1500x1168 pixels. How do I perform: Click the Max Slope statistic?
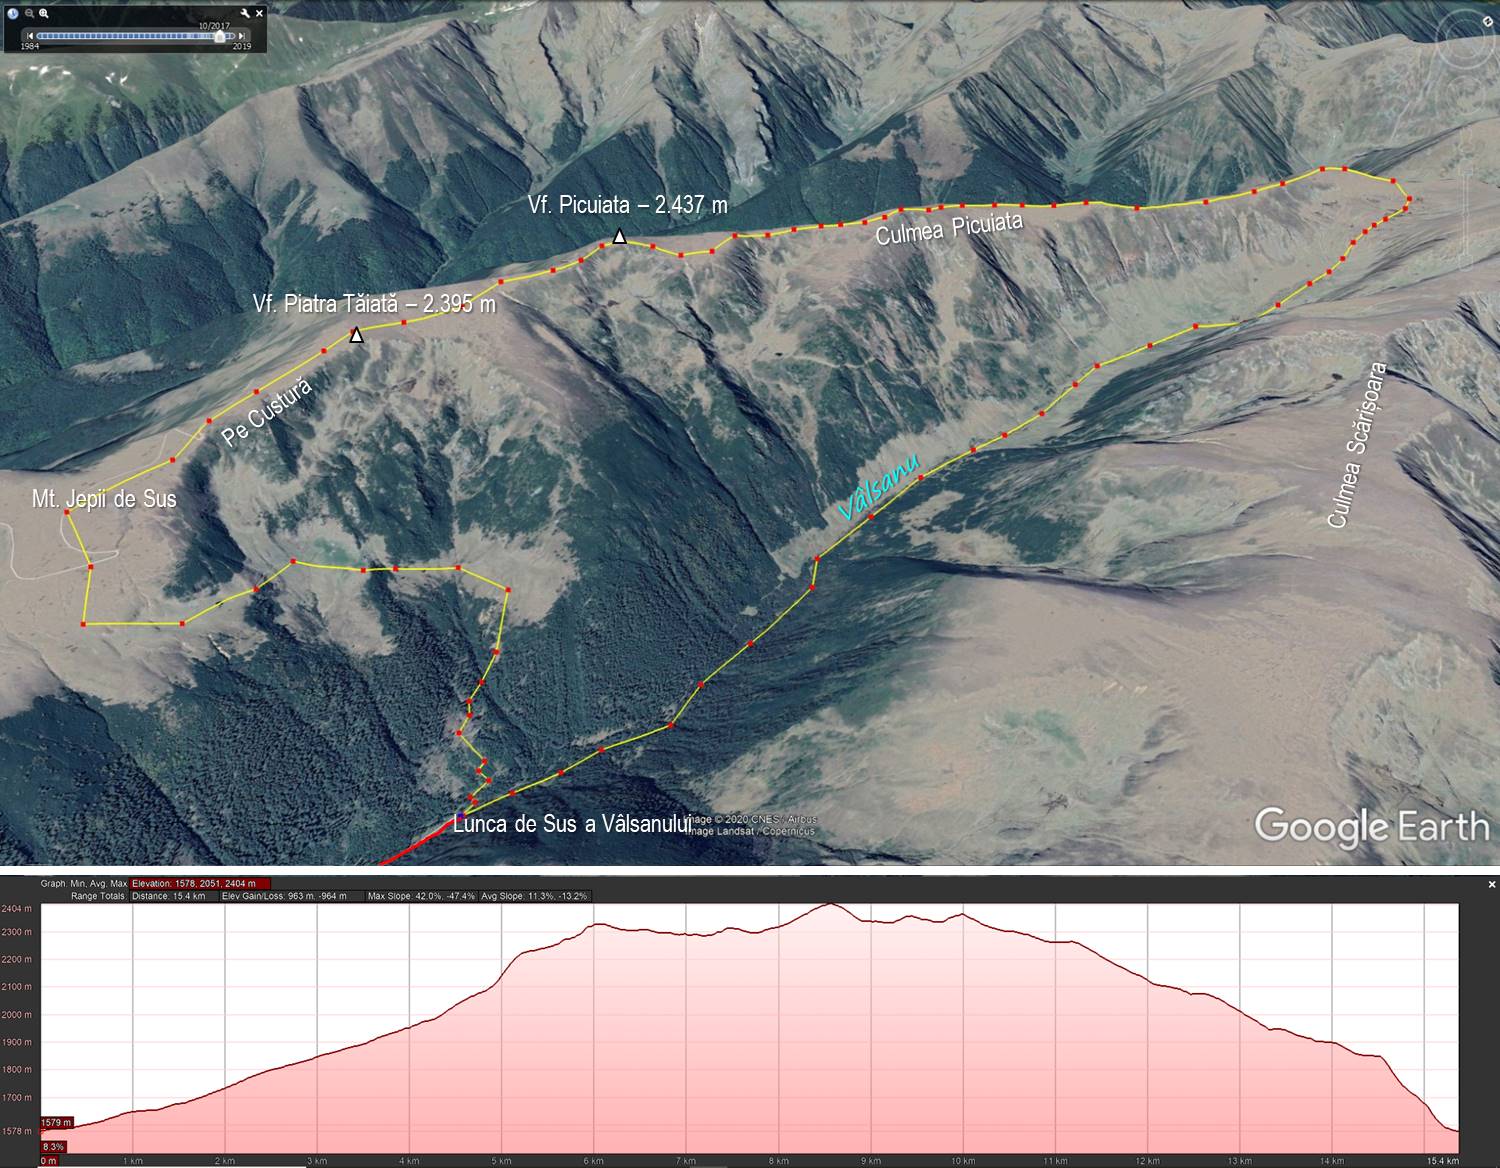420,896
